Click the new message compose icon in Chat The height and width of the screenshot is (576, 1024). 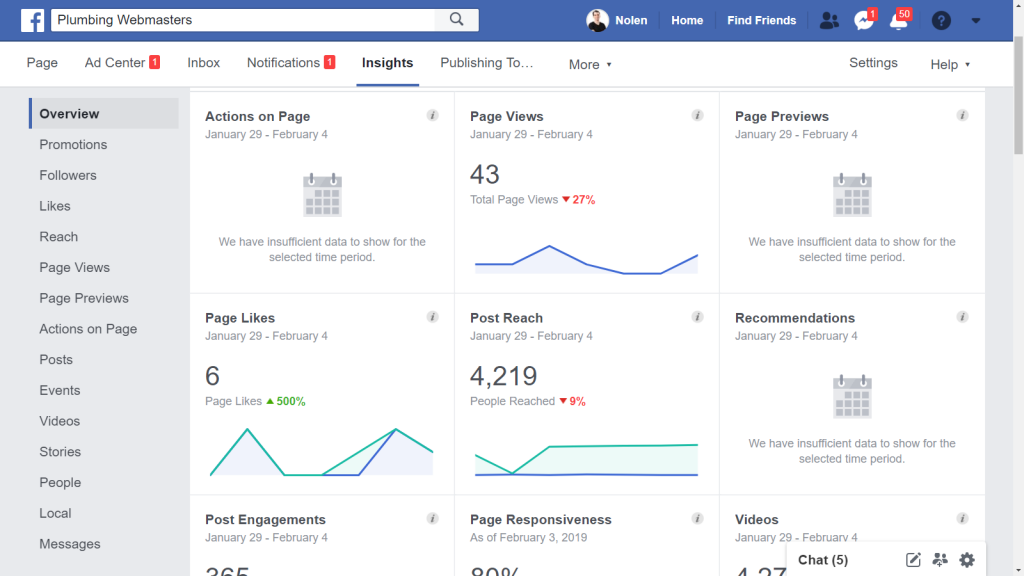point(913,560)
